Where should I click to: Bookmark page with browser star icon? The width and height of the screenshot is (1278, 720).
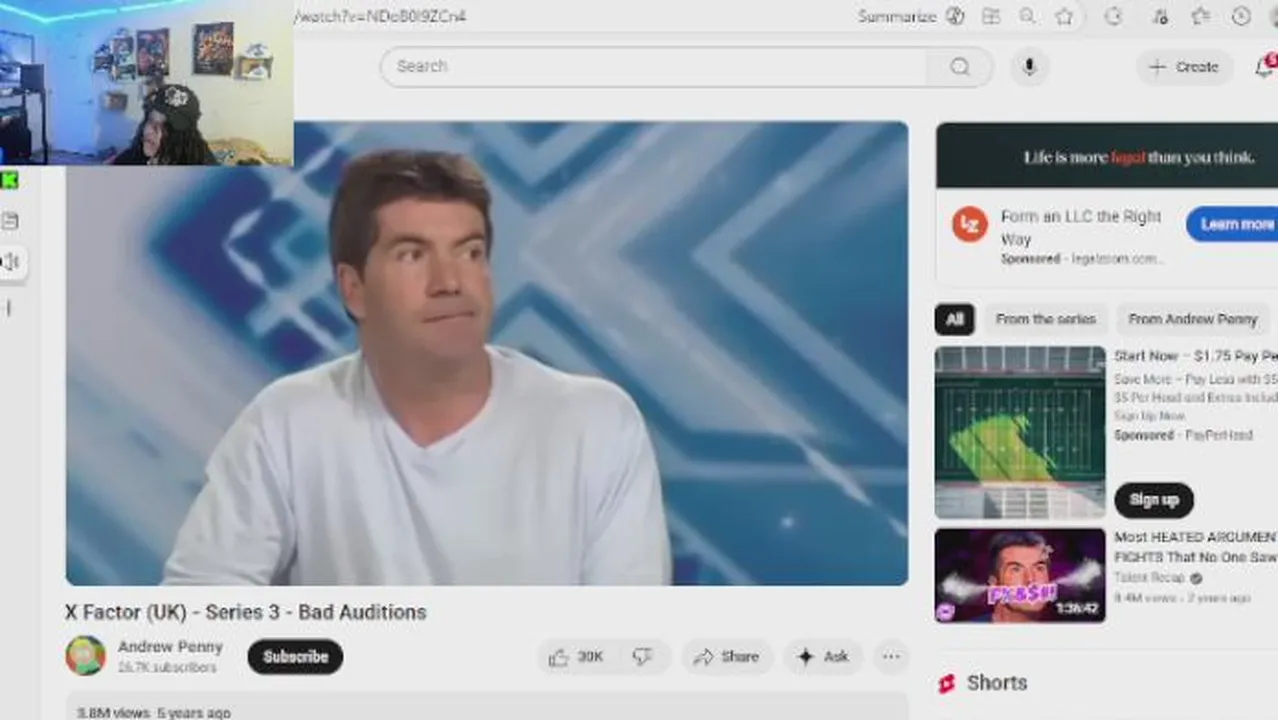click(1064, 16)
